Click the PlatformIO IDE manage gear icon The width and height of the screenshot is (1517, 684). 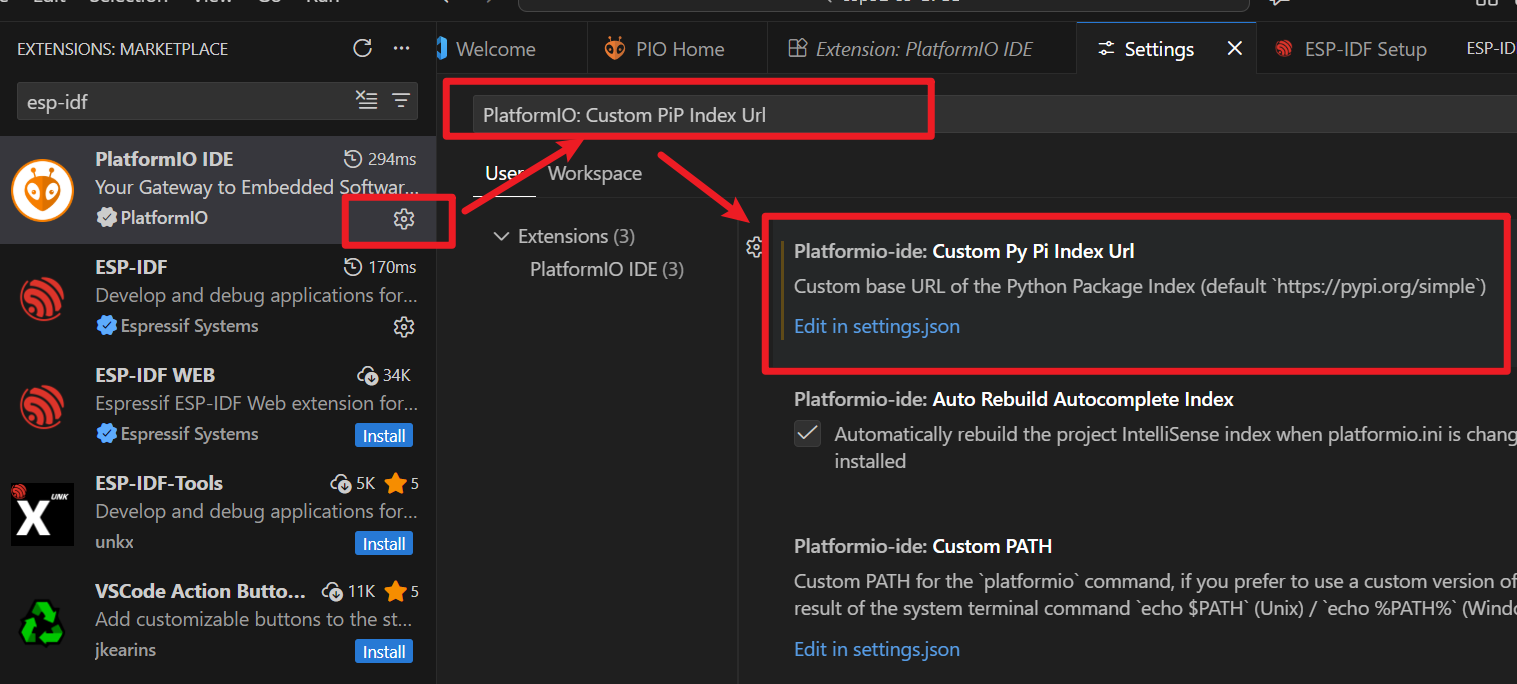click(404, 219)
